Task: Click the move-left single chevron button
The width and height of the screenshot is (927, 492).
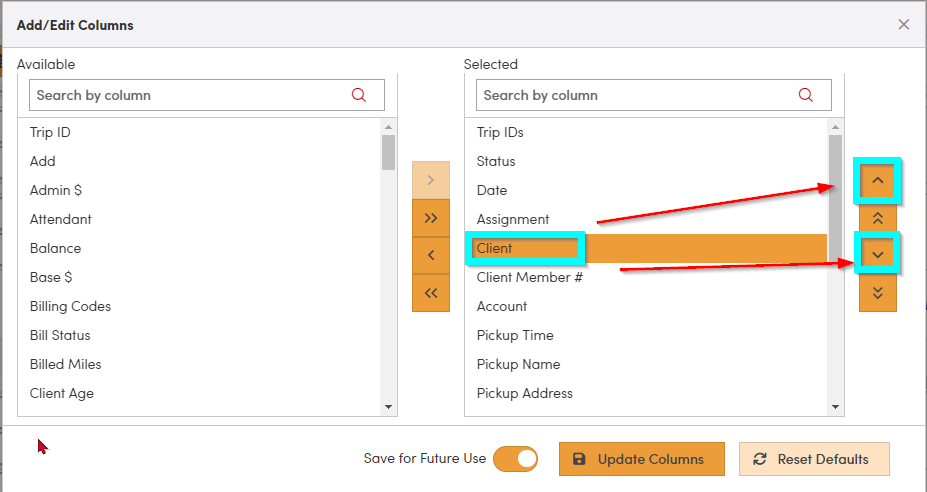Action: tap(431, 255)
